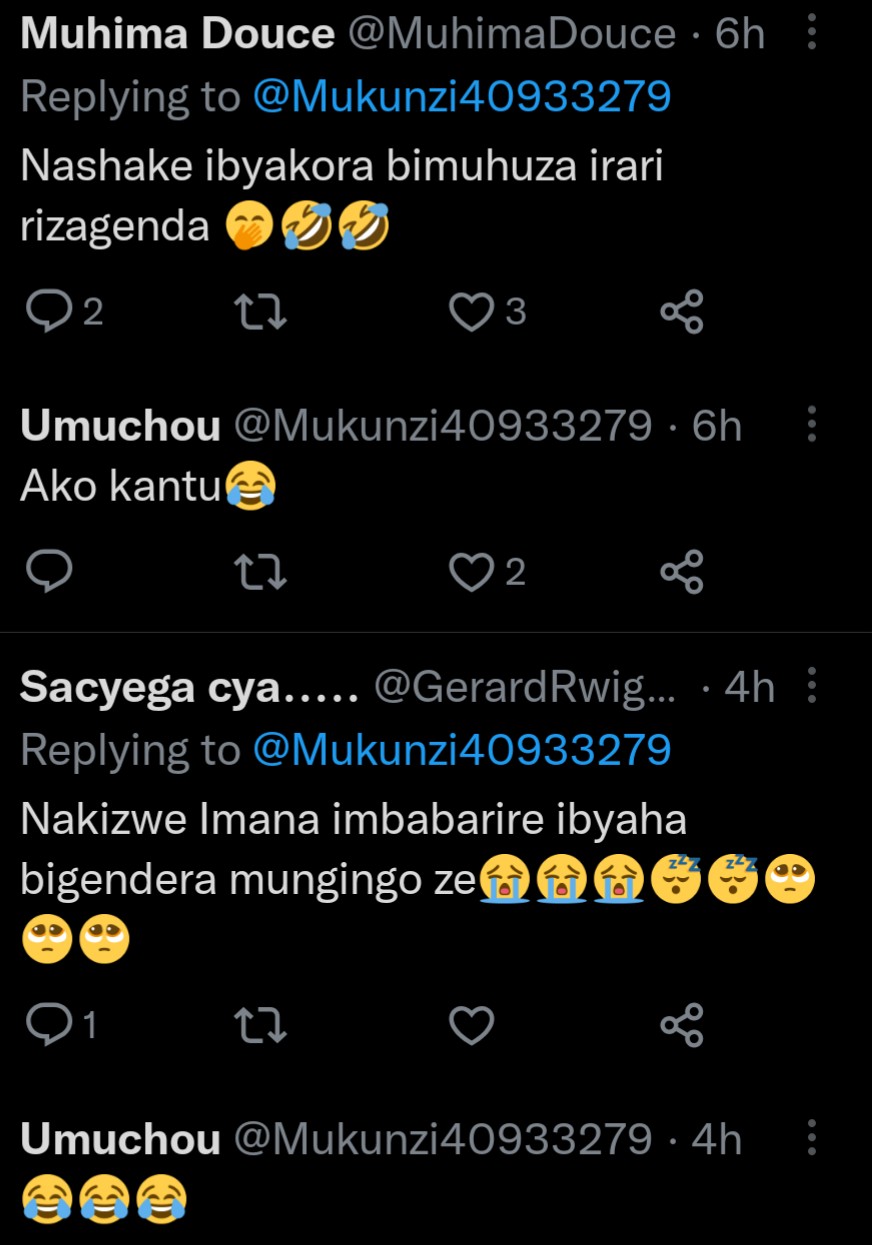Retweet the 'Ako kantu' tweet
This screenshot has width=872, height=1245.
point(259,572)
